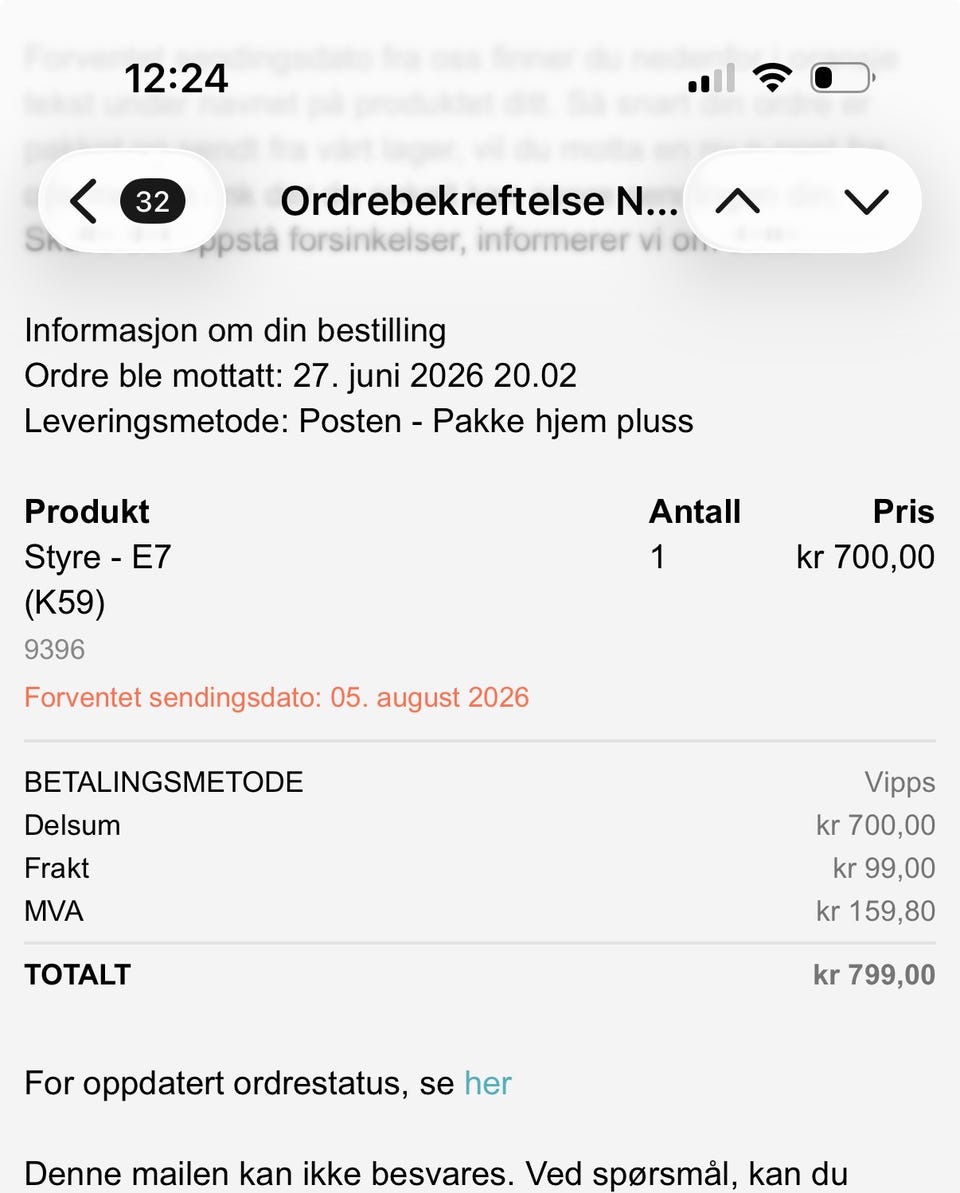Tap the battery indicator icon
Viewport: 960px width, 1193px height.
coord(843,78)
